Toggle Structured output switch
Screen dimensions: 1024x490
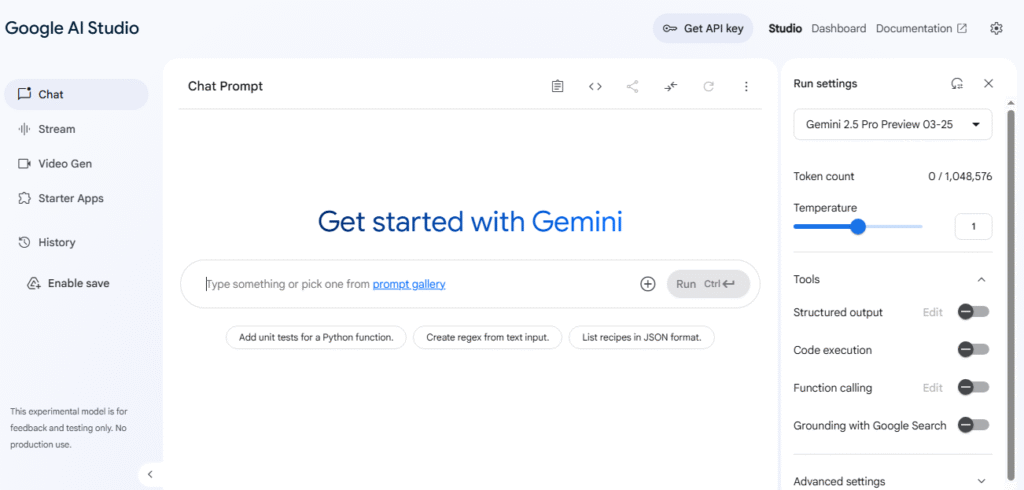973,312
